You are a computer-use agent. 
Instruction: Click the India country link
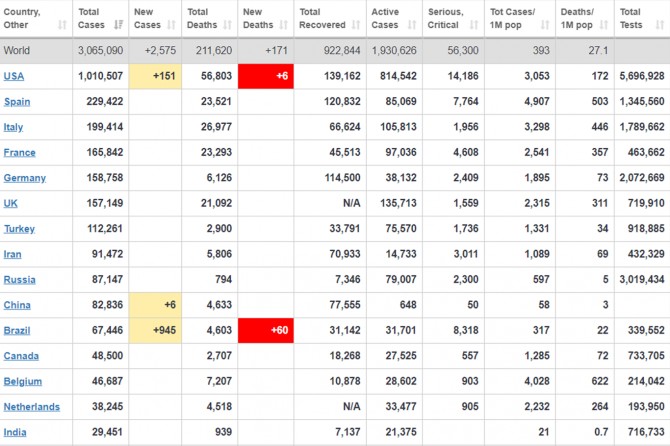pos(16,433)
